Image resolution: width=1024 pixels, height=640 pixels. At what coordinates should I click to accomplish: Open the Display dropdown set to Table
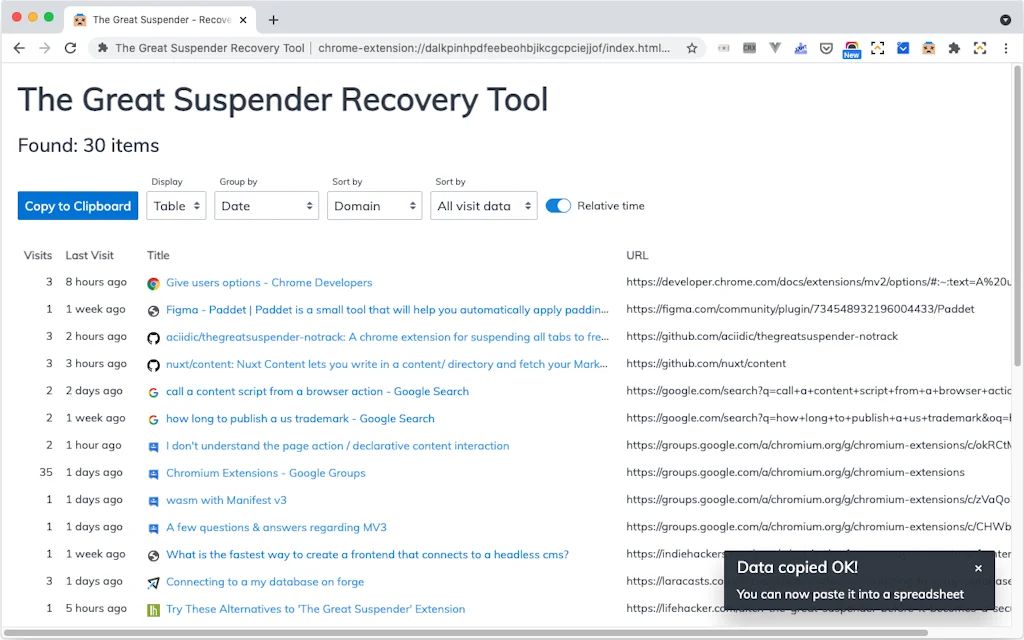(176, 206)
